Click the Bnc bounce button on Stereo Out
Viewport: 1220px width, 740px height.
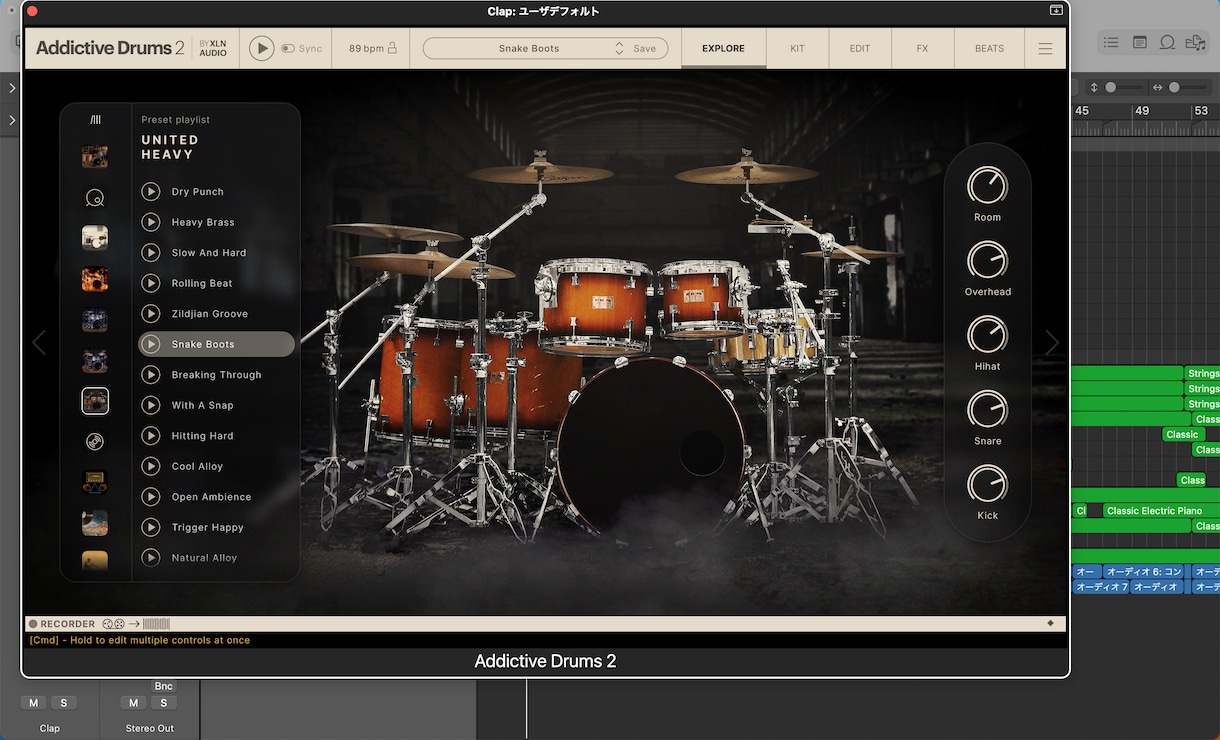[164, 686]
